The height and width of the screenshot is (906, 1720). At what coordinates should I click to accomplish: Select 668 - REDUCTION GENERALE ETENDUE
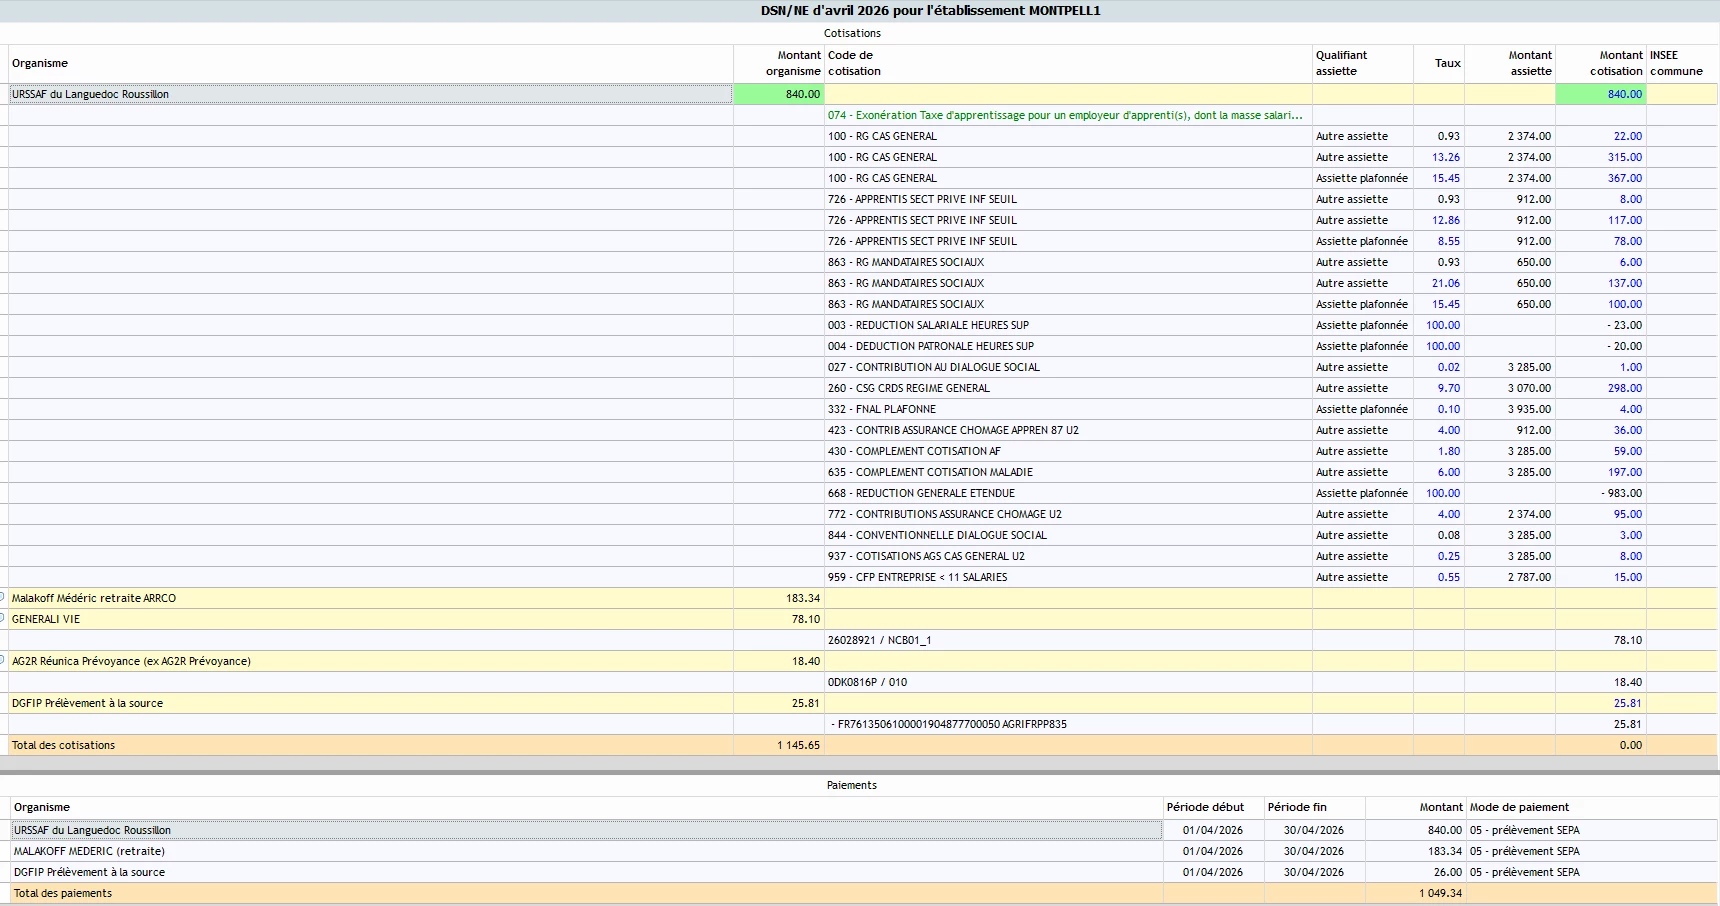coord(921,493)
